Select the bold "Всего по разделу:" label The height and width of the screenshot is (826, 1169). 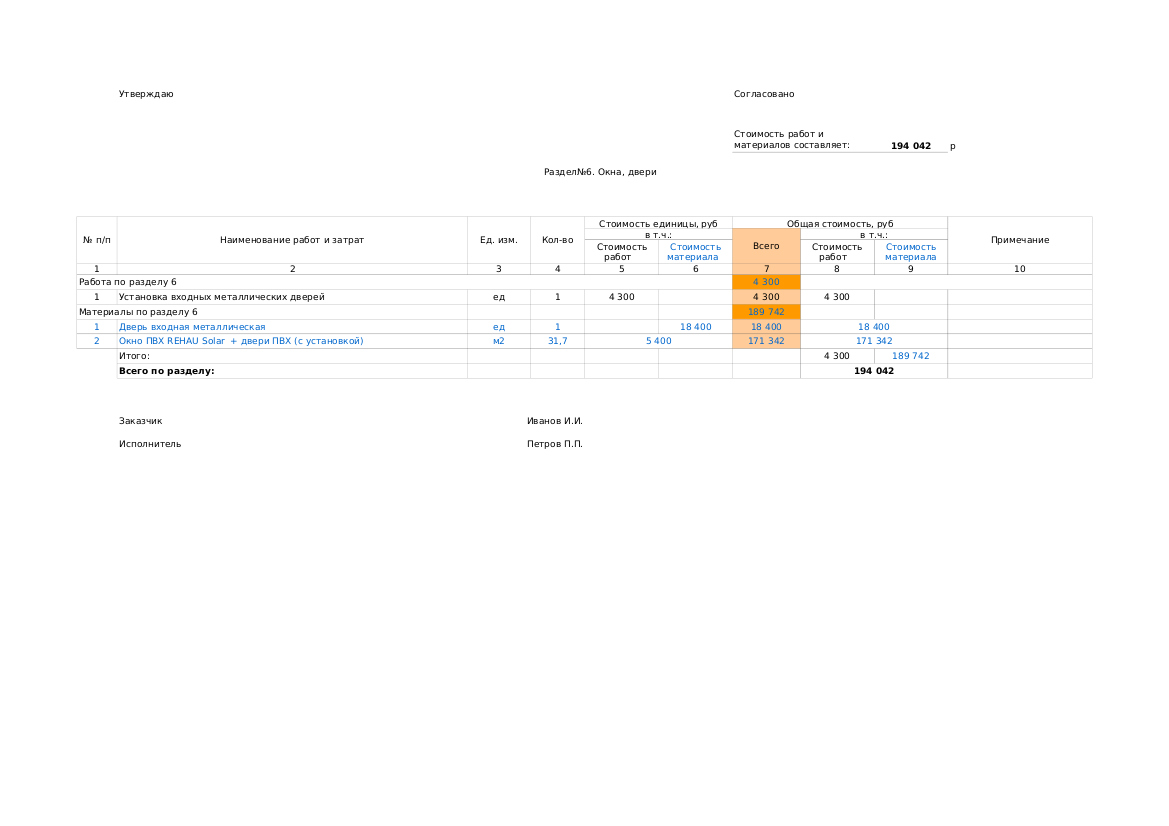[166, 371]
